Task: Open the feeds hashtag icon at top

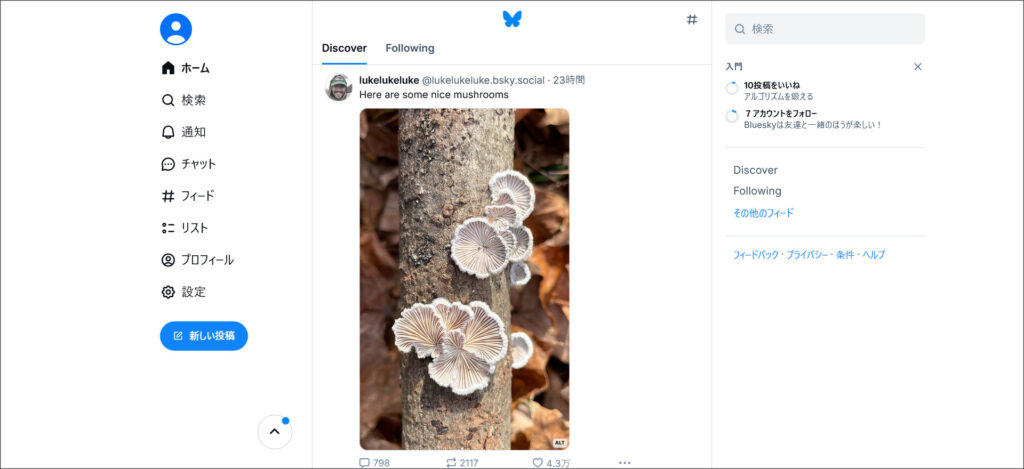Action: click(x=691, y=19)
